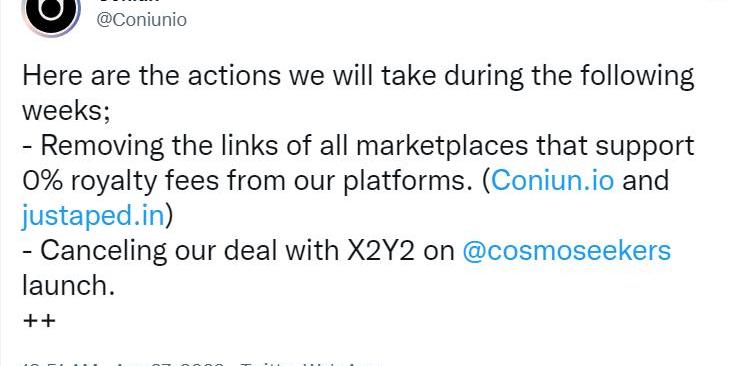
Task: Click the "Removing the links" bullet line
Action: coord(358,146)
